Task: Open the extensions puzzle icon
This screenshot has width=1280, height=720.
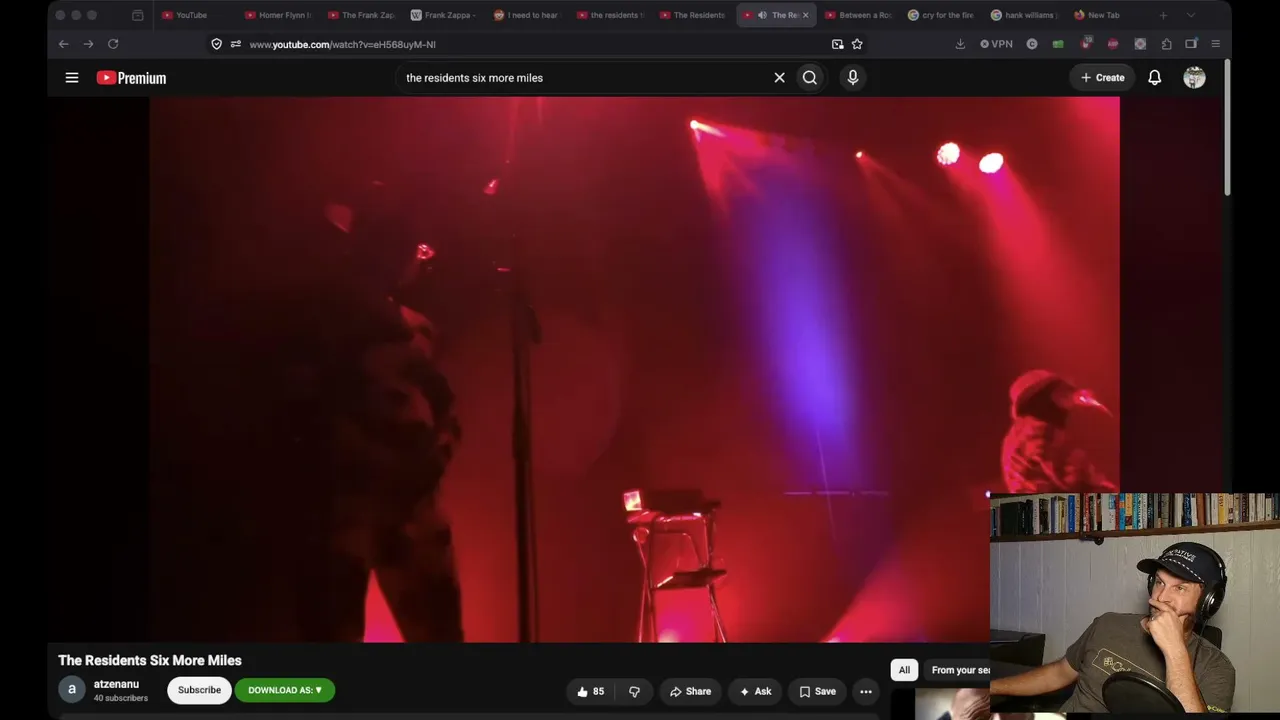Action: tap(1167, 44)
